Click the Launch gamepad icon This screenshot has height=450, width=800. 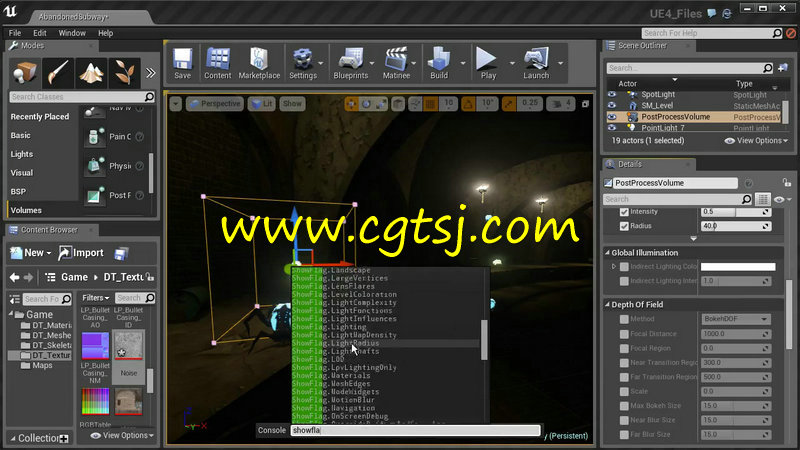coord(536,63)
